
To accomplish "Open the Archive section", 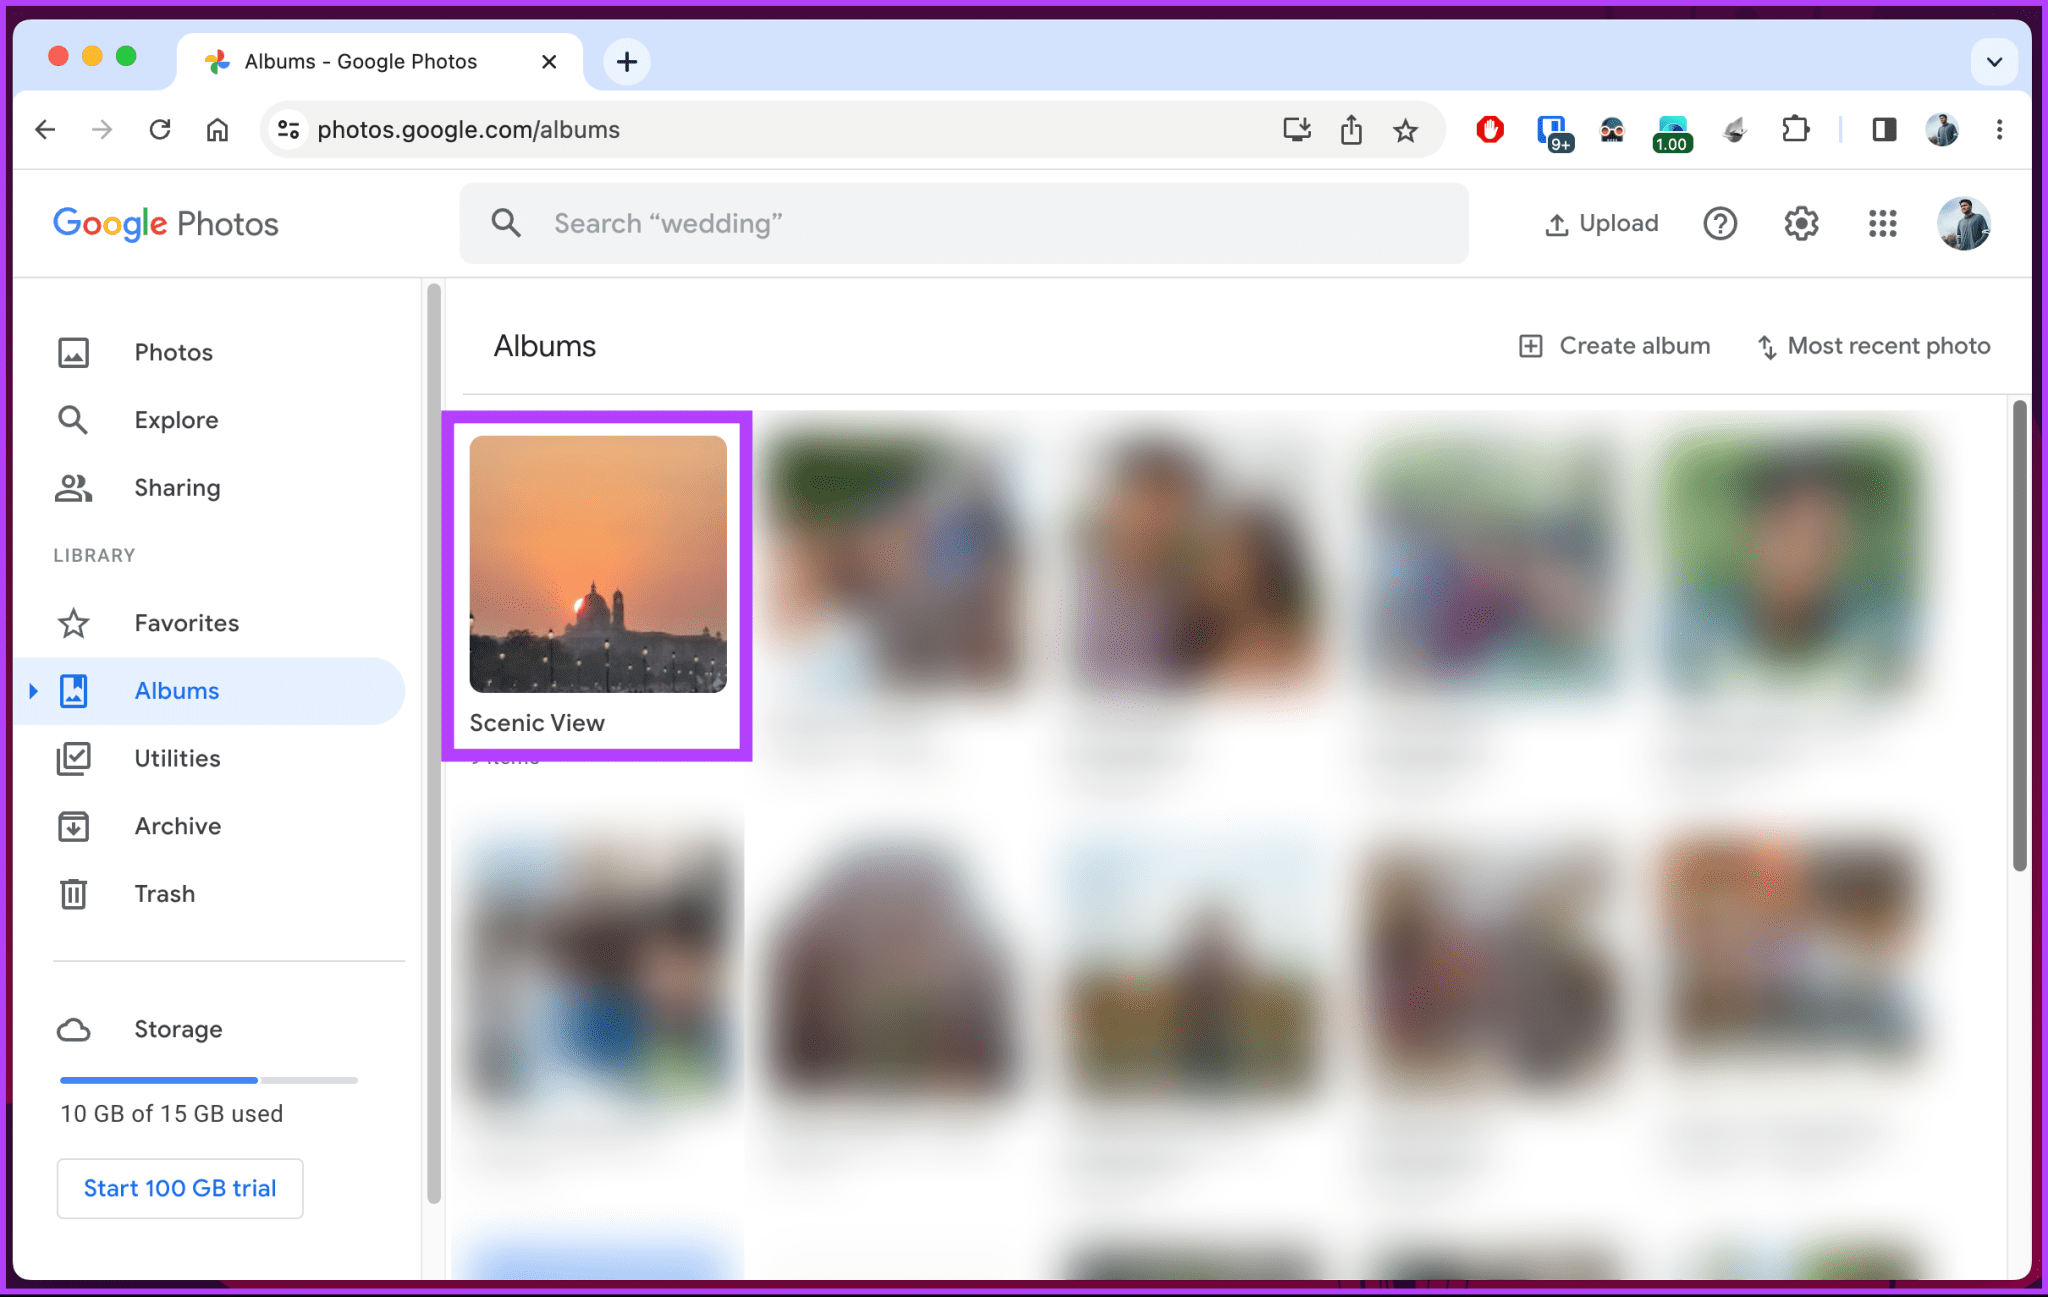I will pyautogui.click(x=177, y=826).
